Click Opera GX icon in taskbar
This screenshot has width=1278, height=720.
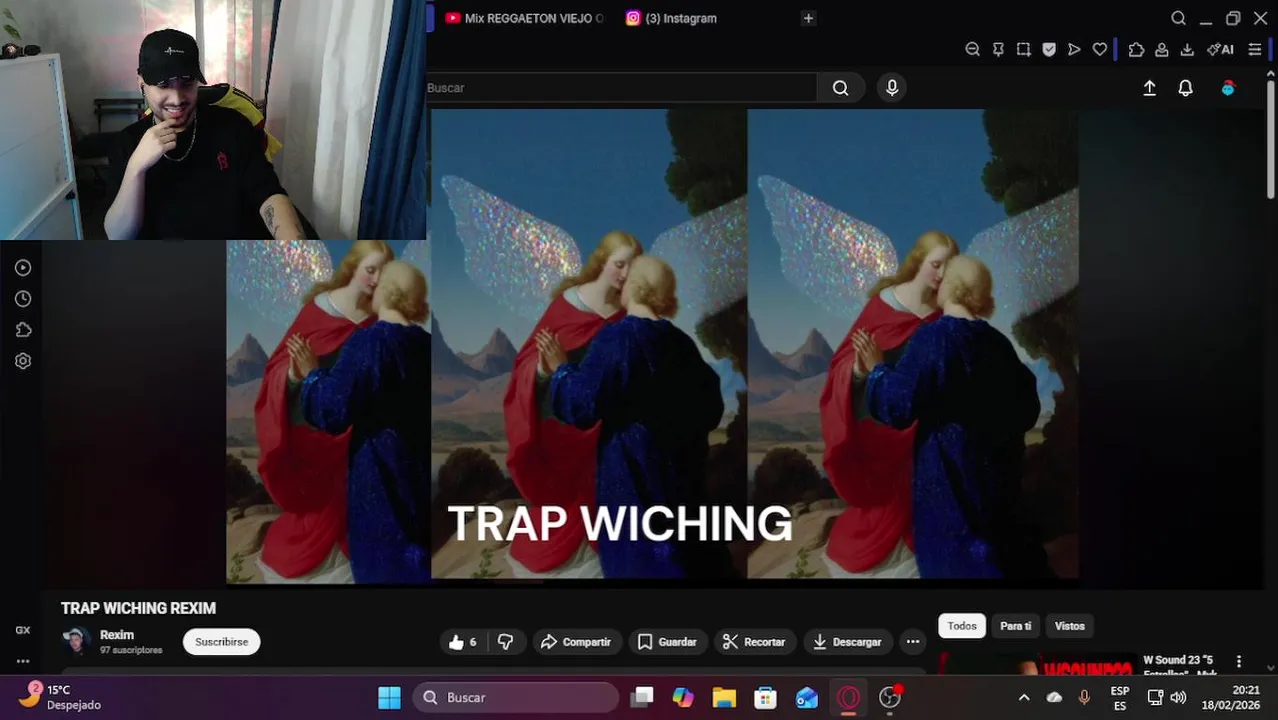[848, 698]
